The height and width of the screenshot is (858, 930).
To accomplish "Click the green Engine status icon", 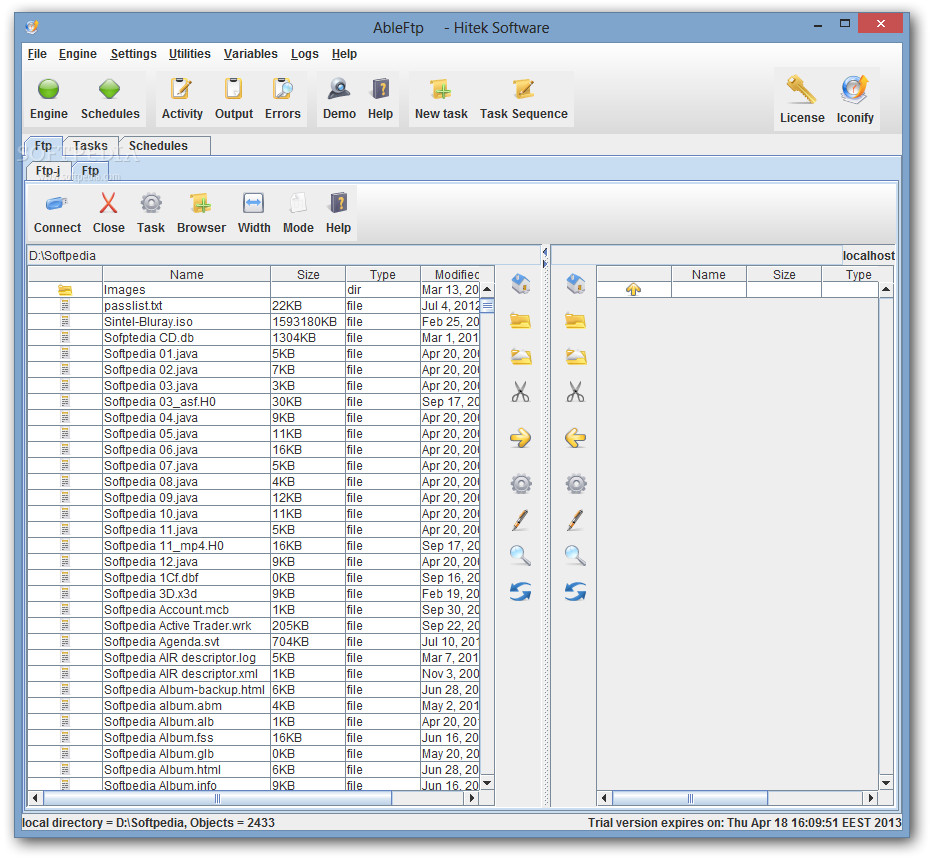I will pos(49,90).
